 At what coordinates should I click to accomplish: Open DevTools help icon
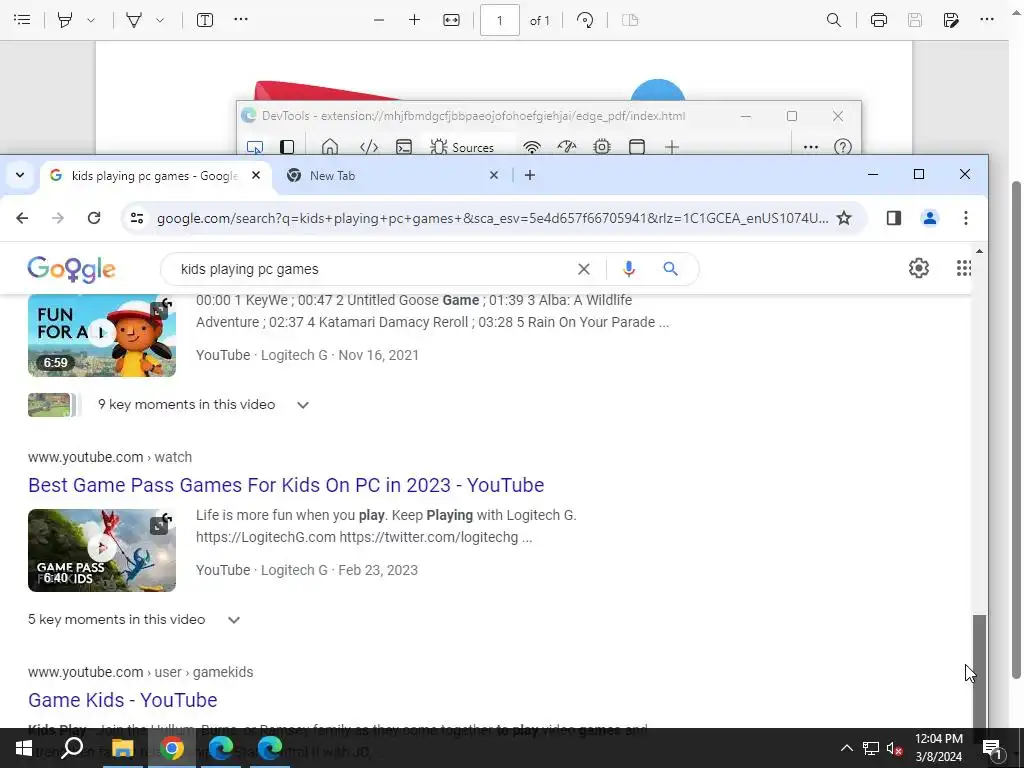843,147
